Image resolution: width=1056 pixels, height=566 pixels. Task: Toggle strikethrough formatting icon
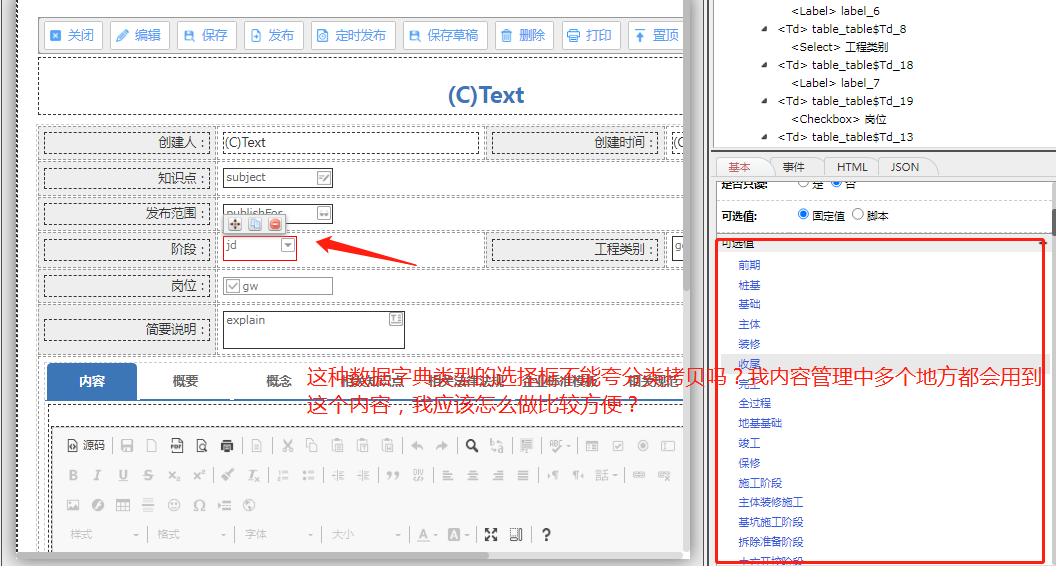[148, 475]
